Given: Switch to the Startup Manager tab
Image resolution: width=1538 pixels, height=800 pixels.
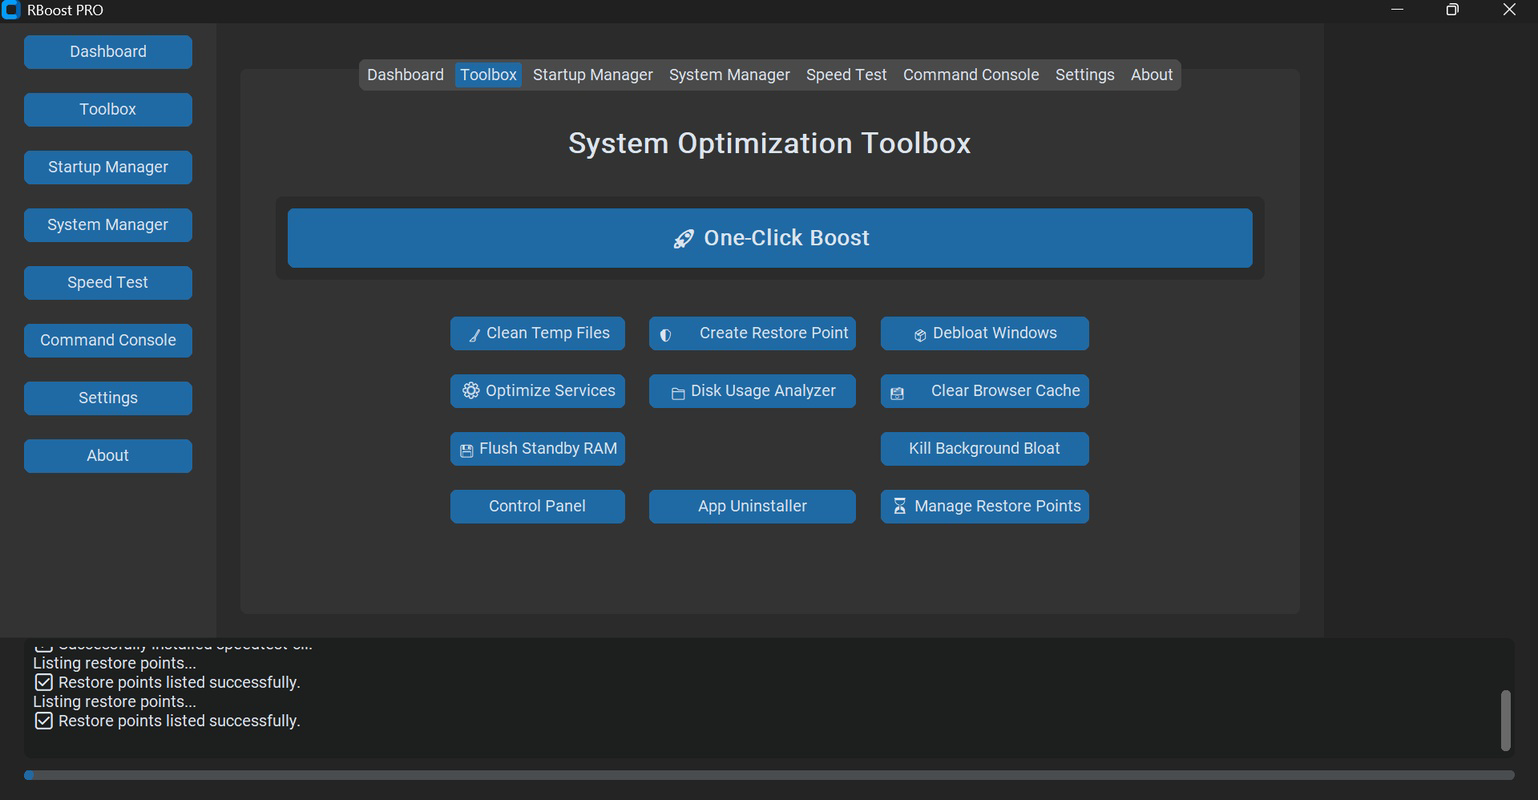Looking at the screenshot, I should pos(593,75).
